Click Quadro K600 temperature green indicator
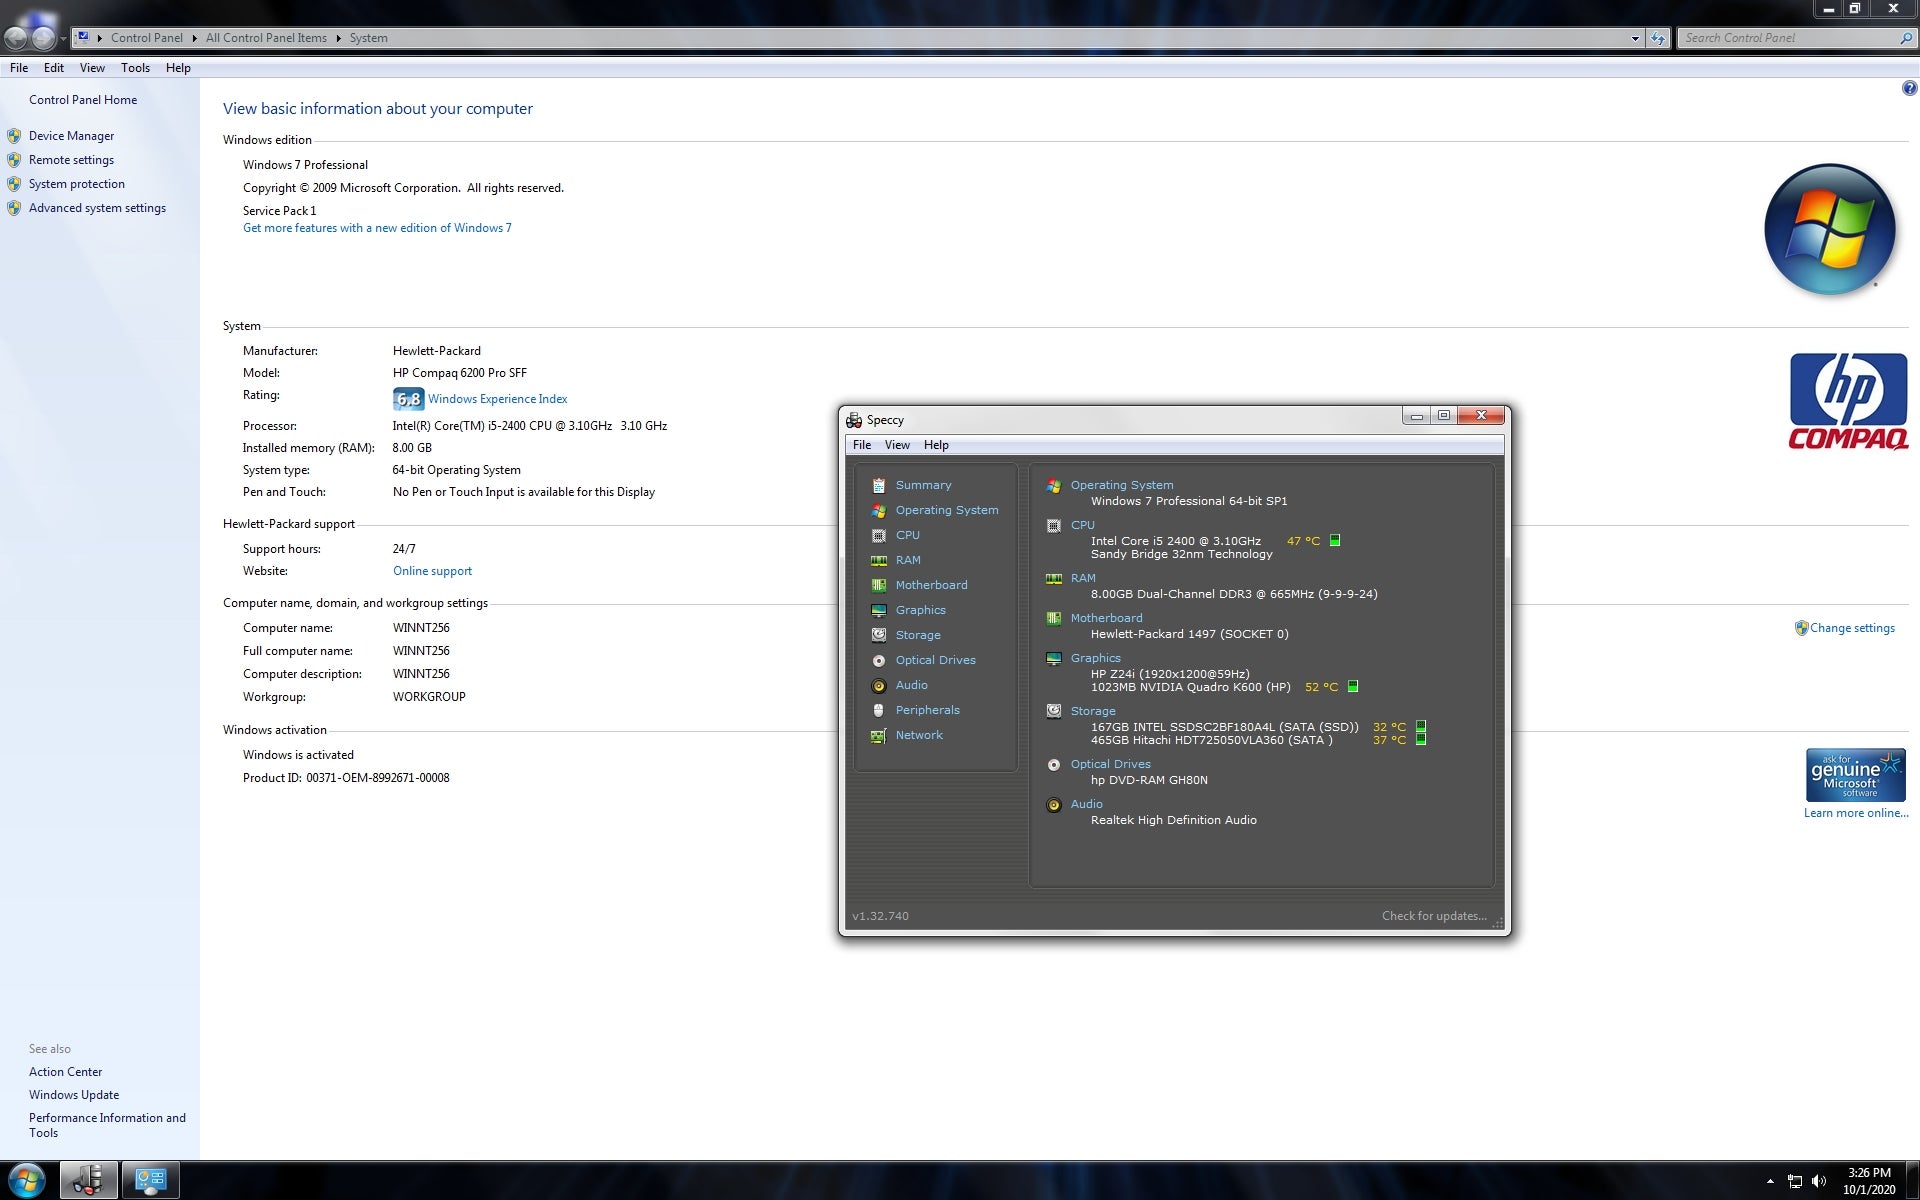The height and width of the screenshot is (1200, 1920). [x=1352, y=686]
